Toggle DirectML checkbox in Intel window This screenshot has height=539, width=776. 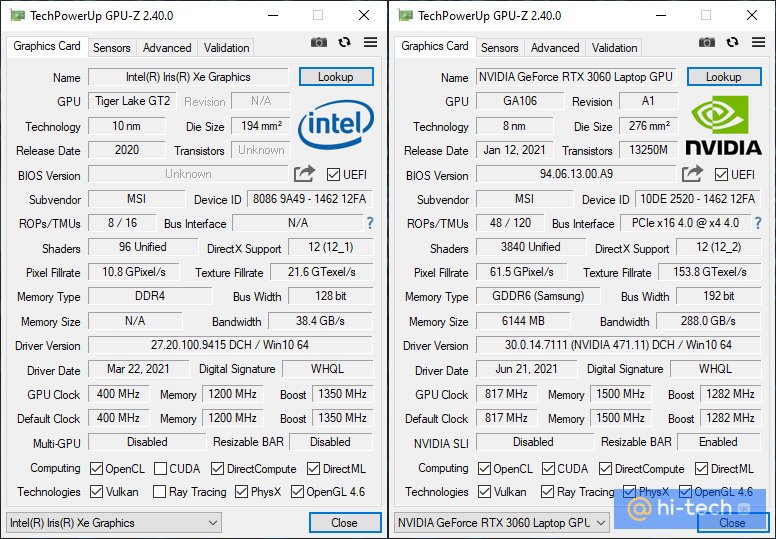pyautogui.click(x=313, y=468)
